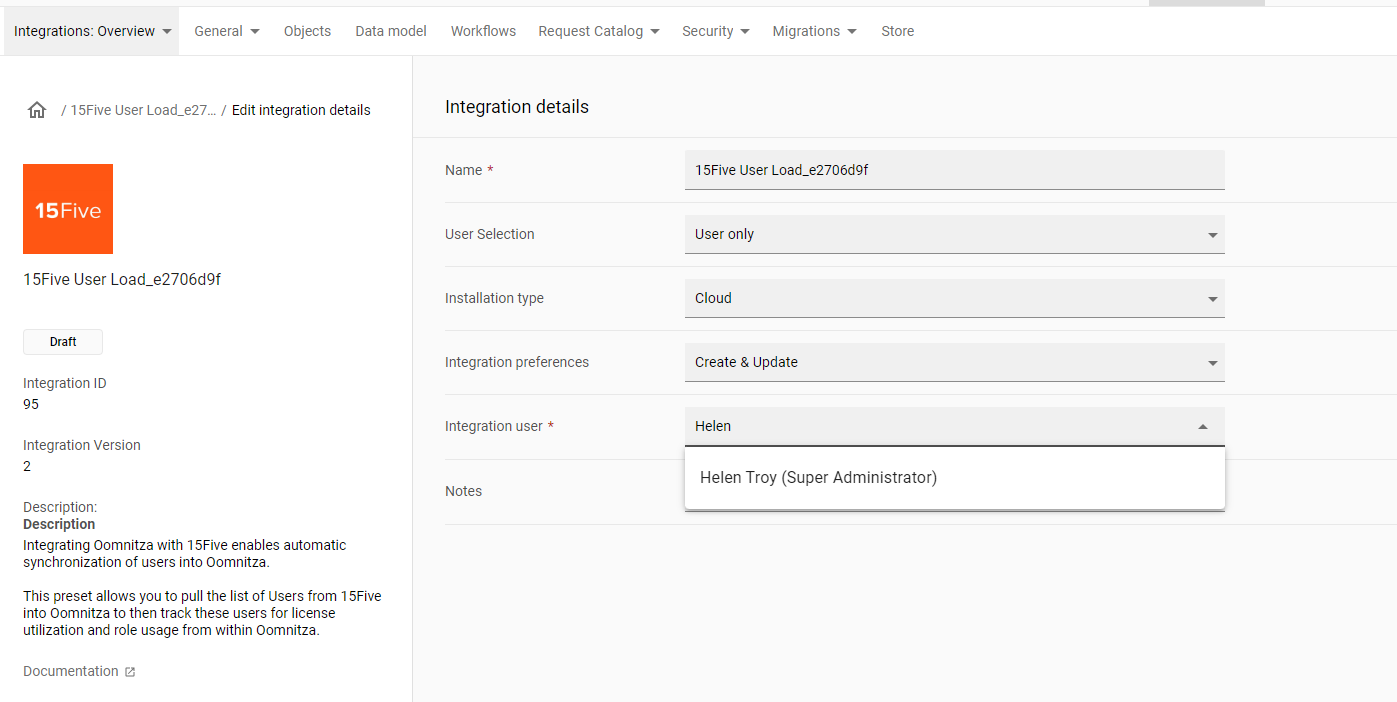Go to the Store tab
The height and width of the screenshot is (702, 1397).
tap(897, 31)
